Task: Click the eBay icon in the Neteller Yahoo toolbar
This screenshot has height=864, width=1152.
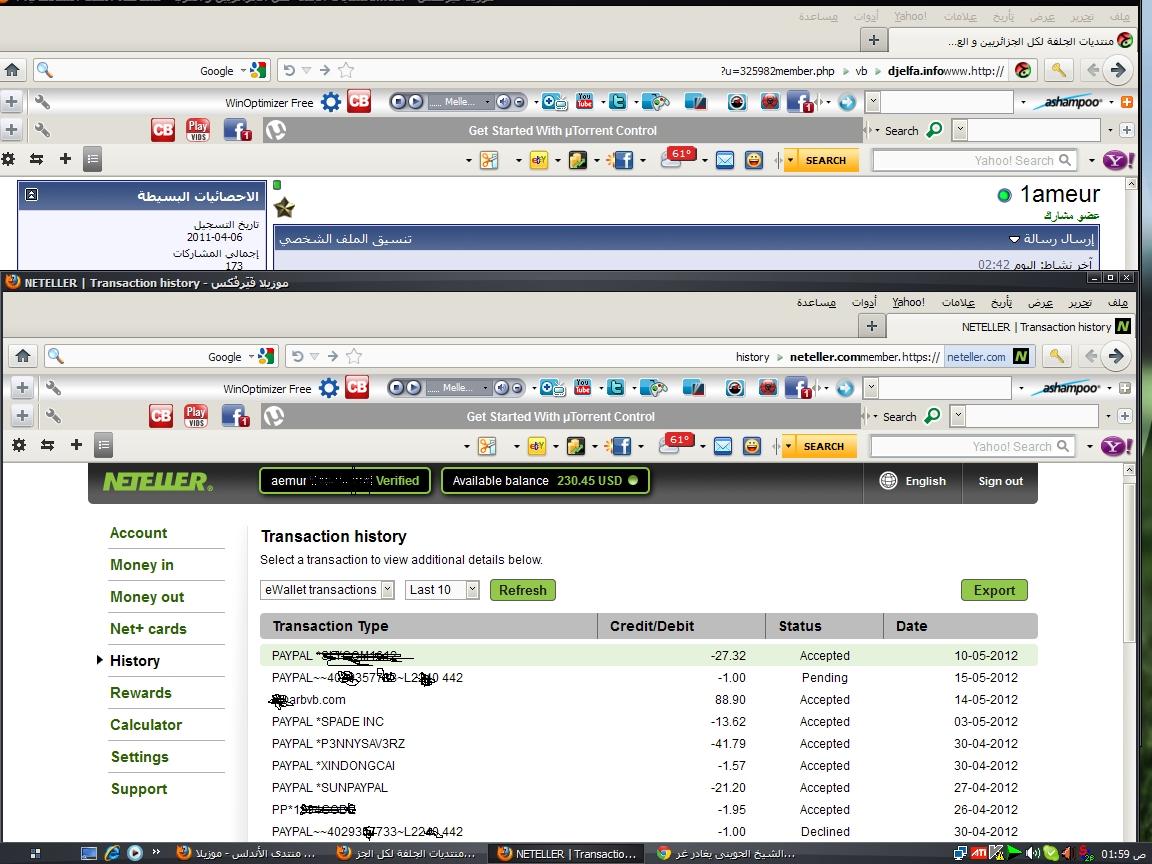Action: (537, 446)
